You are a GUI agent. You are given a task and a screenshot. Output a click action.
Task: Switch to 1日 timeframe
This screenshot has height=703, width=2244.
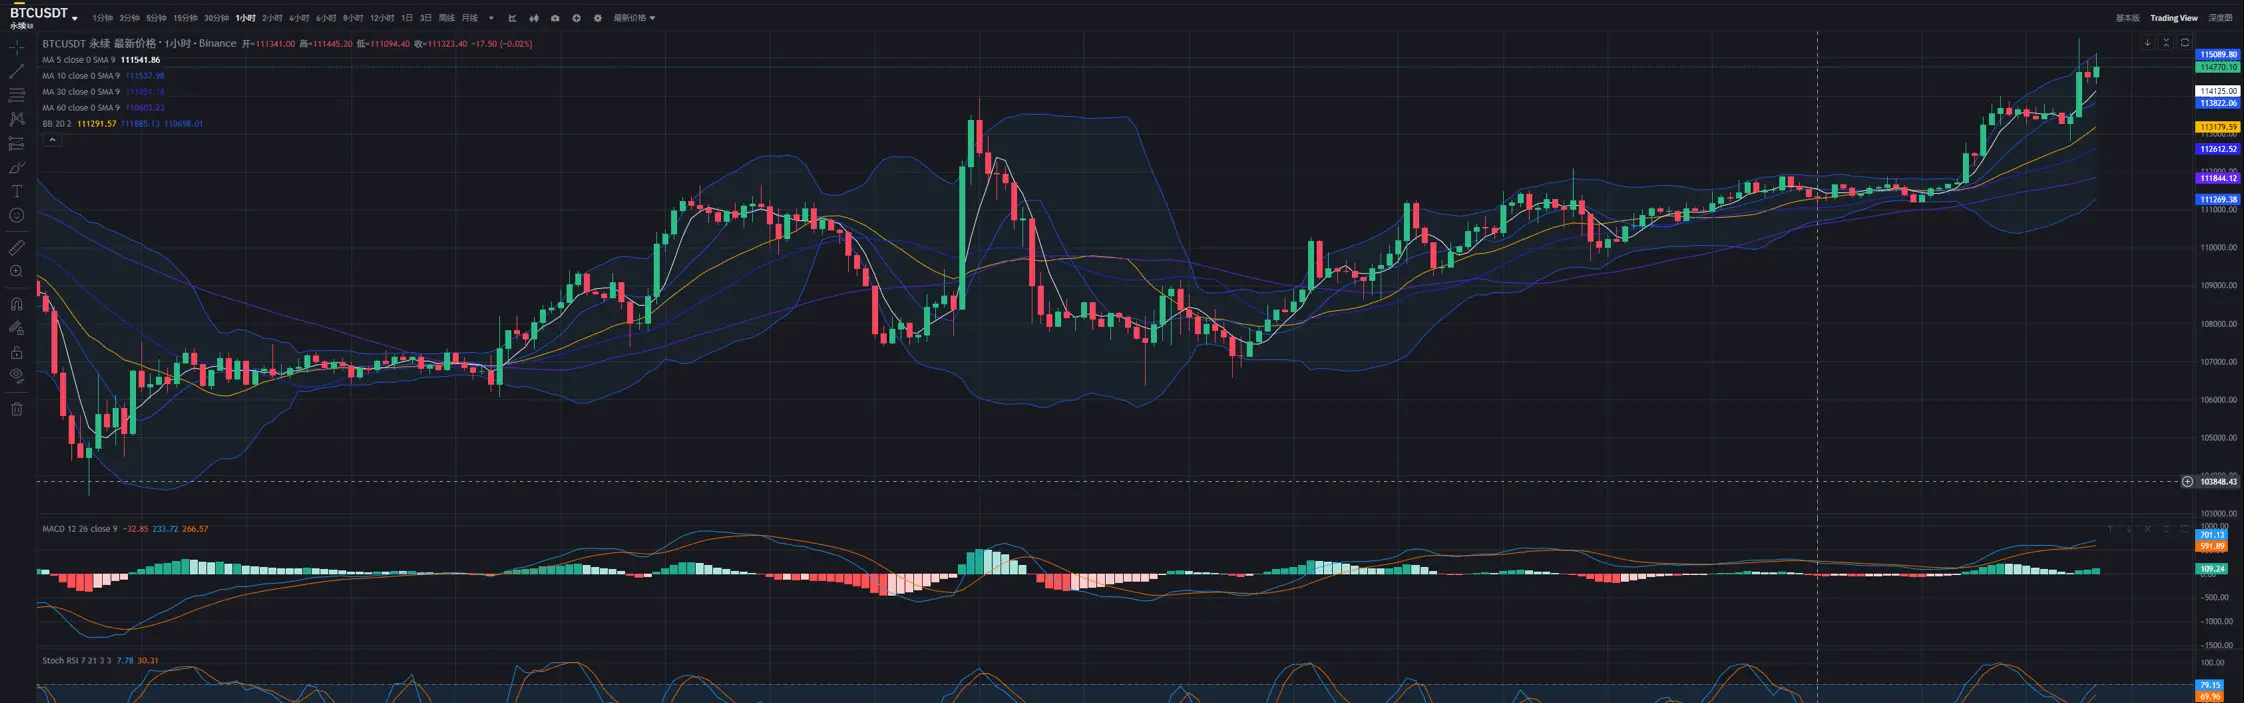point(407,18)
